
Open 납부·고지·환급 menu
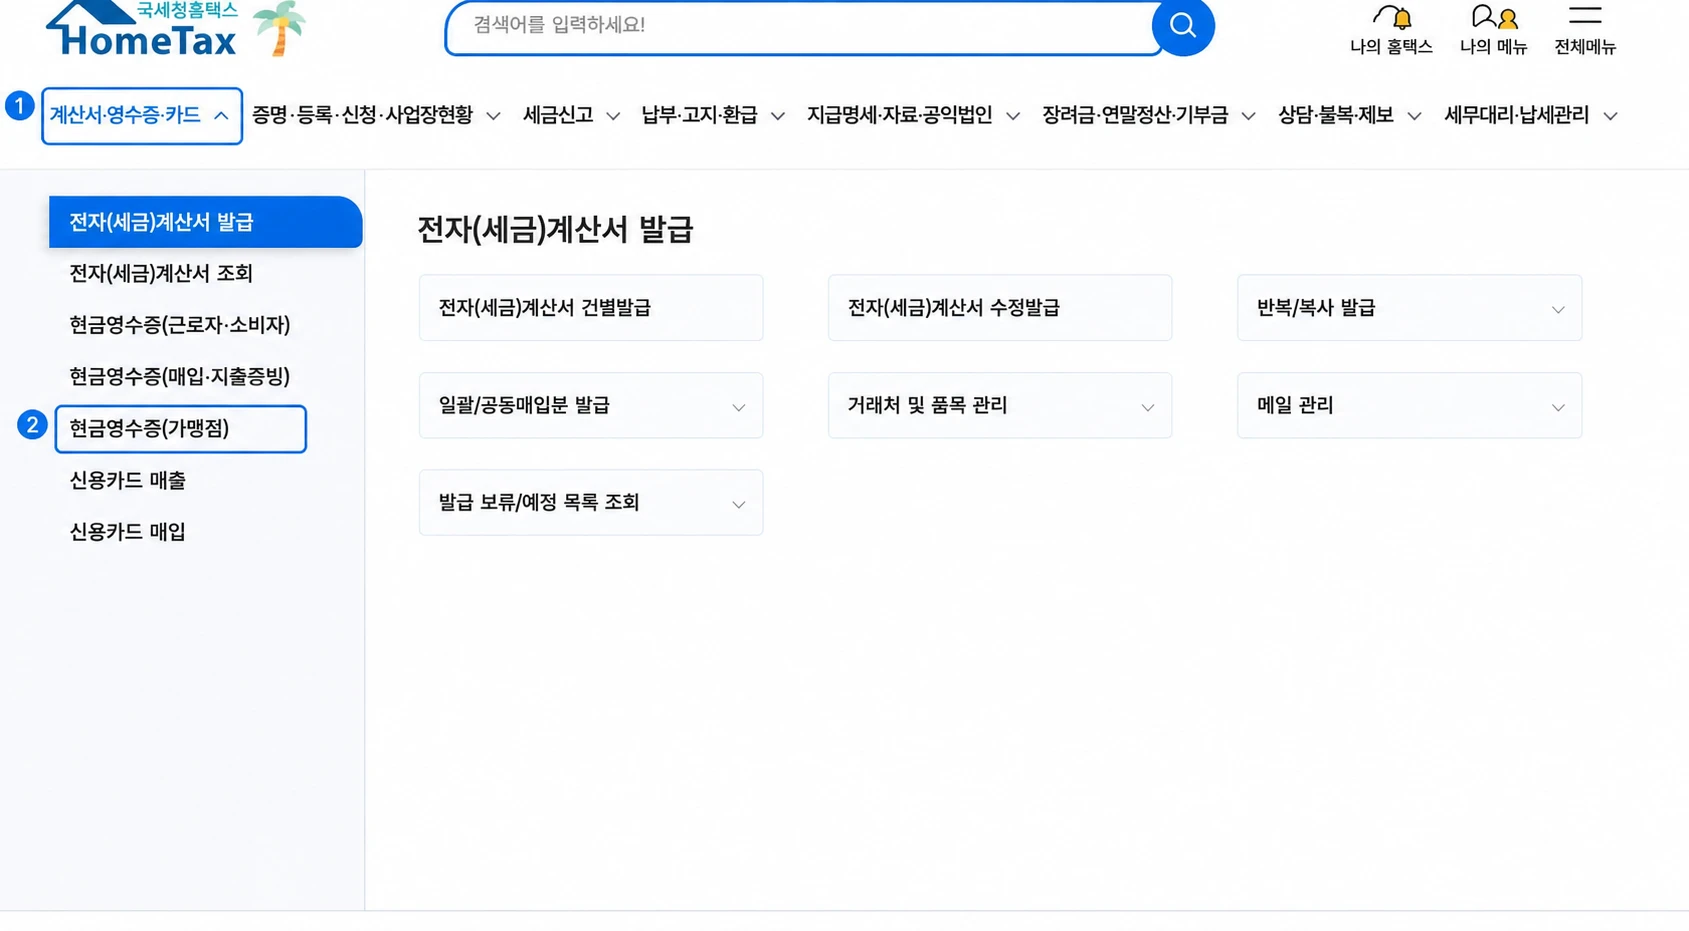pyautogui.click(x=713, y=116)
